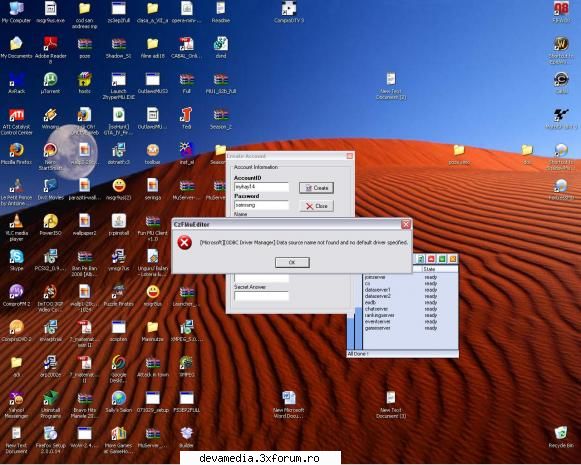Open More Games at GameHouse shortcut
This screenshot has height=465, width=581.
[119, 440]
